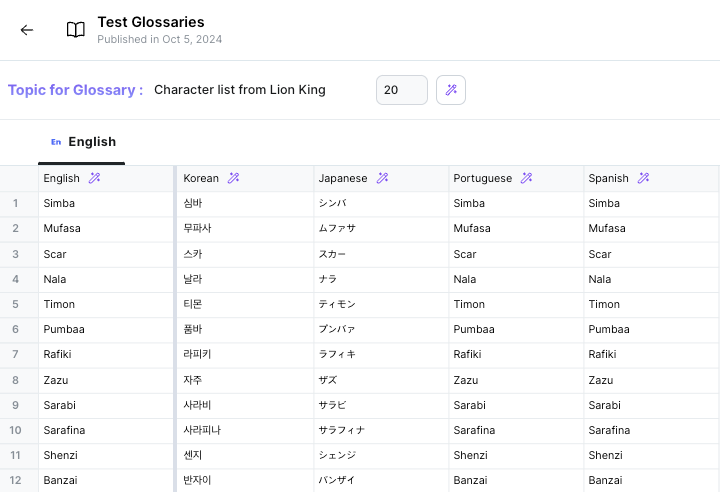Edit the topic field Character list from Lion King

[x=240, y=90]
